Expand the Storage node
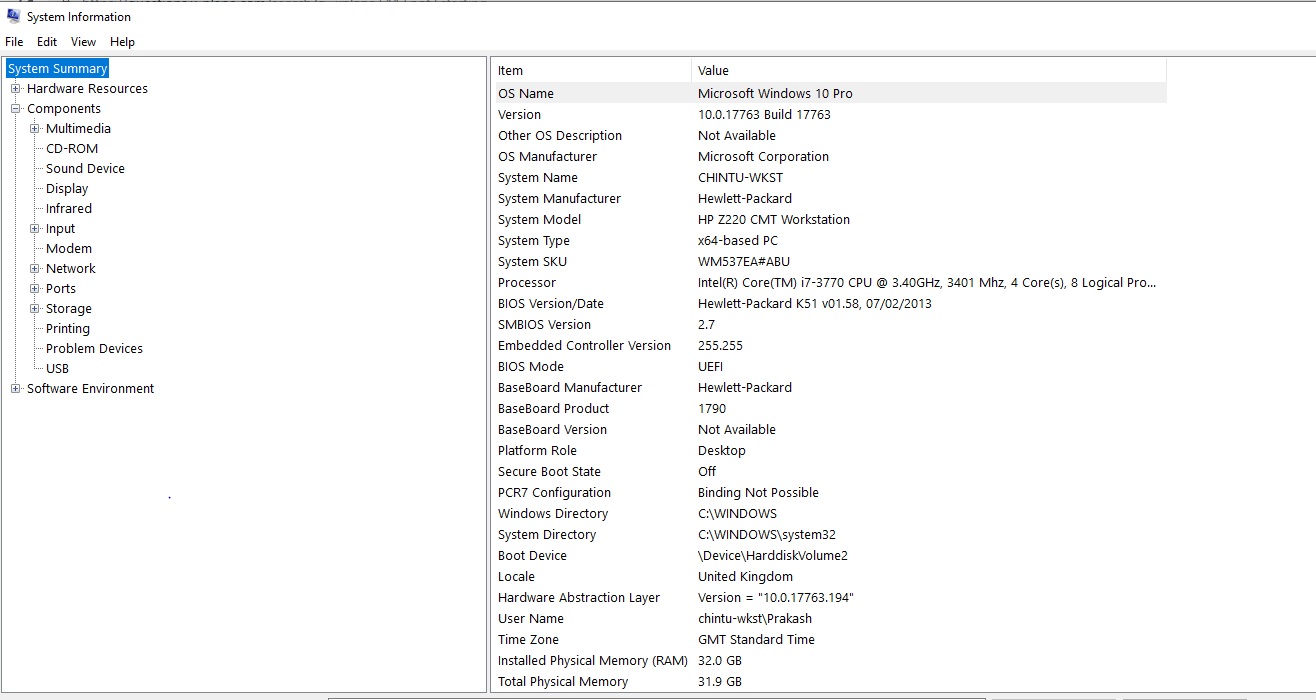1316x700 pixels. coord(35,309)
